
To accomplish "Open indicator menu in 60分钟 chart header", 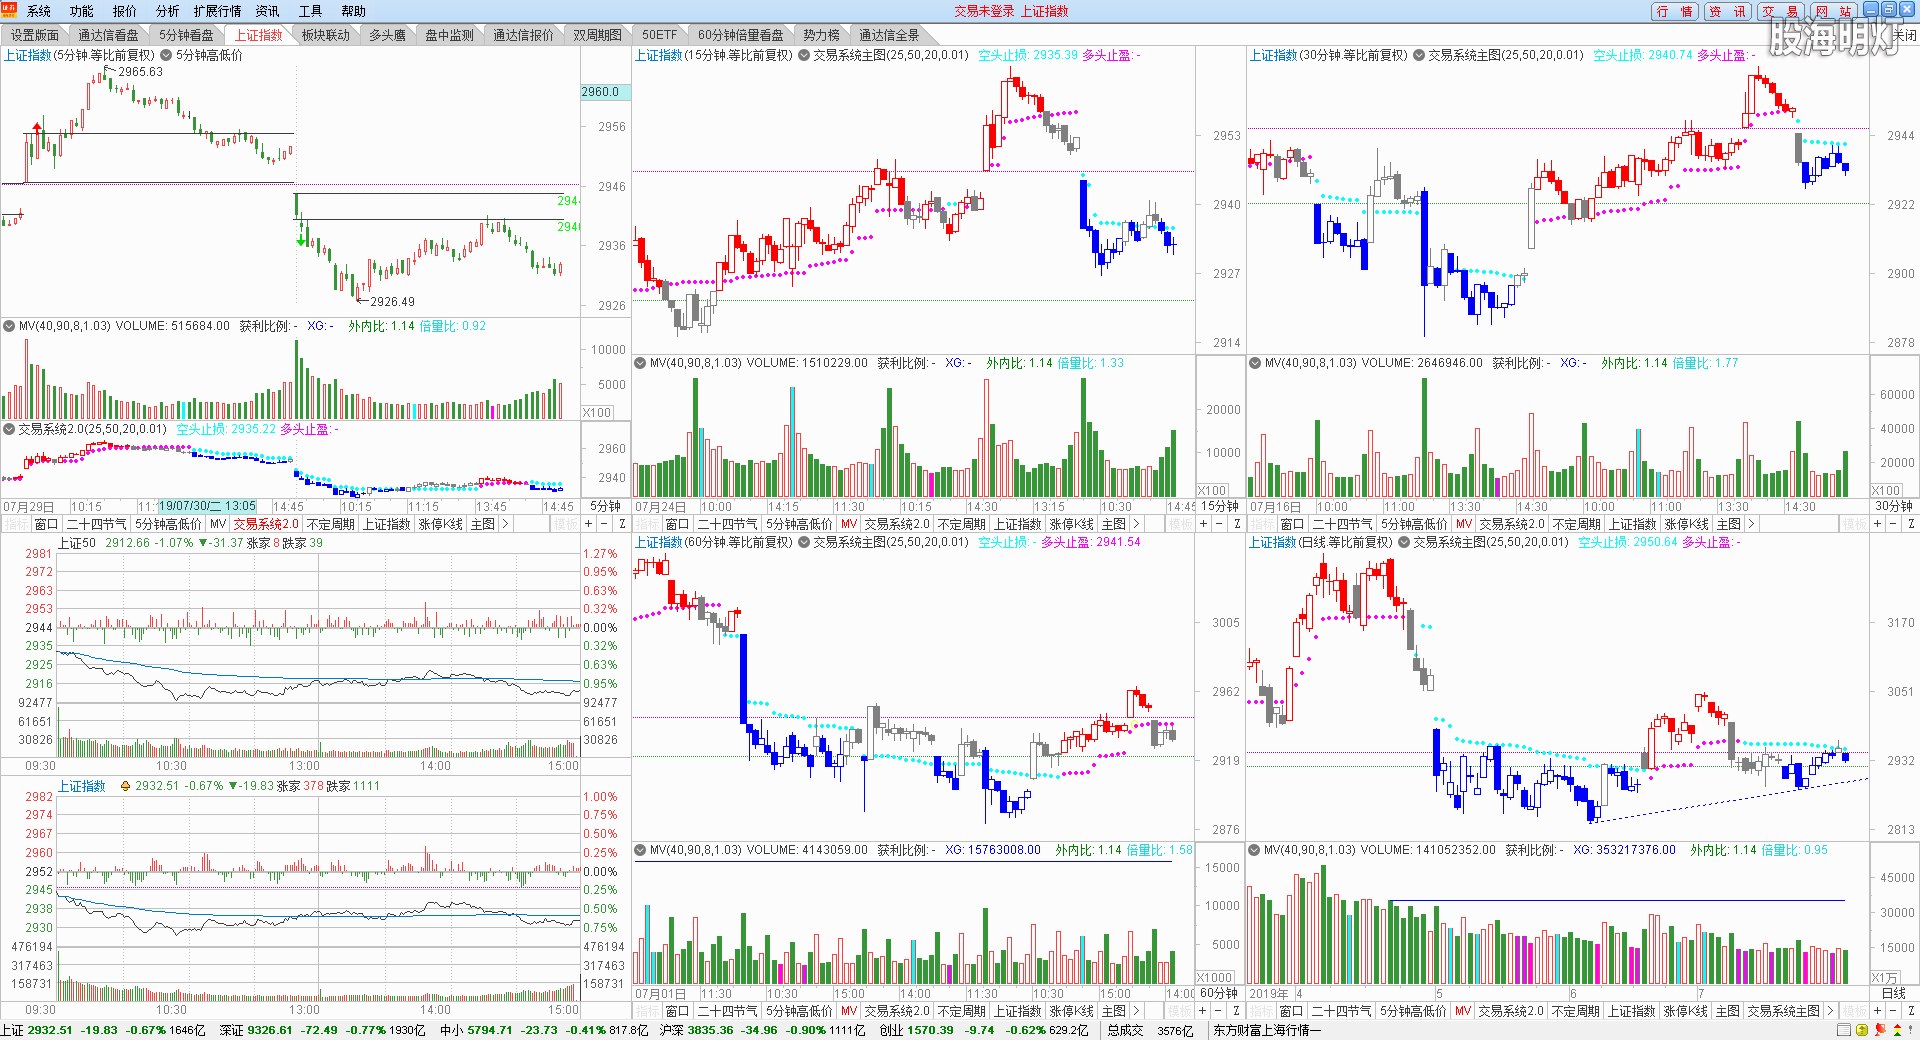I will coord(804,542).
